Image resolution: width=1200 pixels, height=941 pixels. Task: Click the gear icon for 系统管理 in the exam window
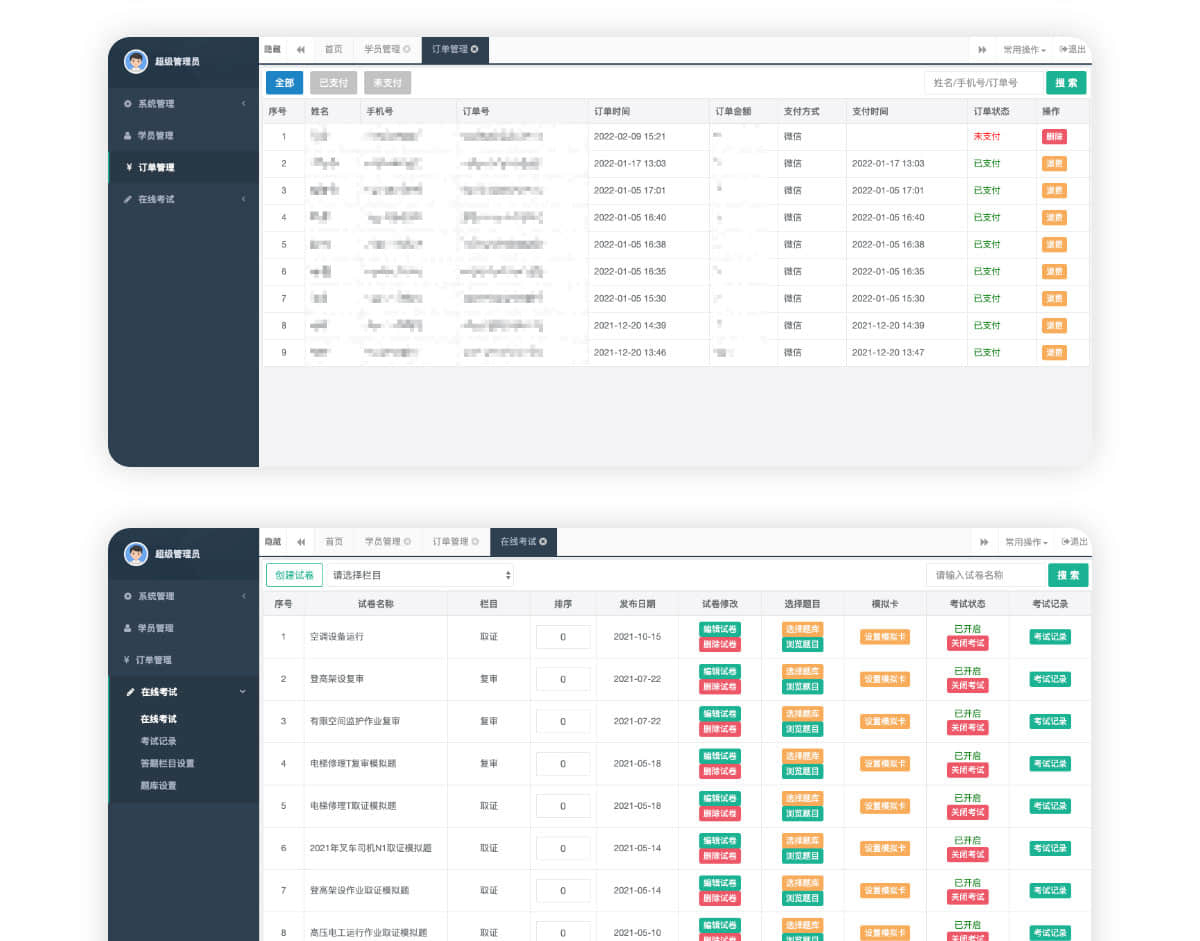coord(128,596)
